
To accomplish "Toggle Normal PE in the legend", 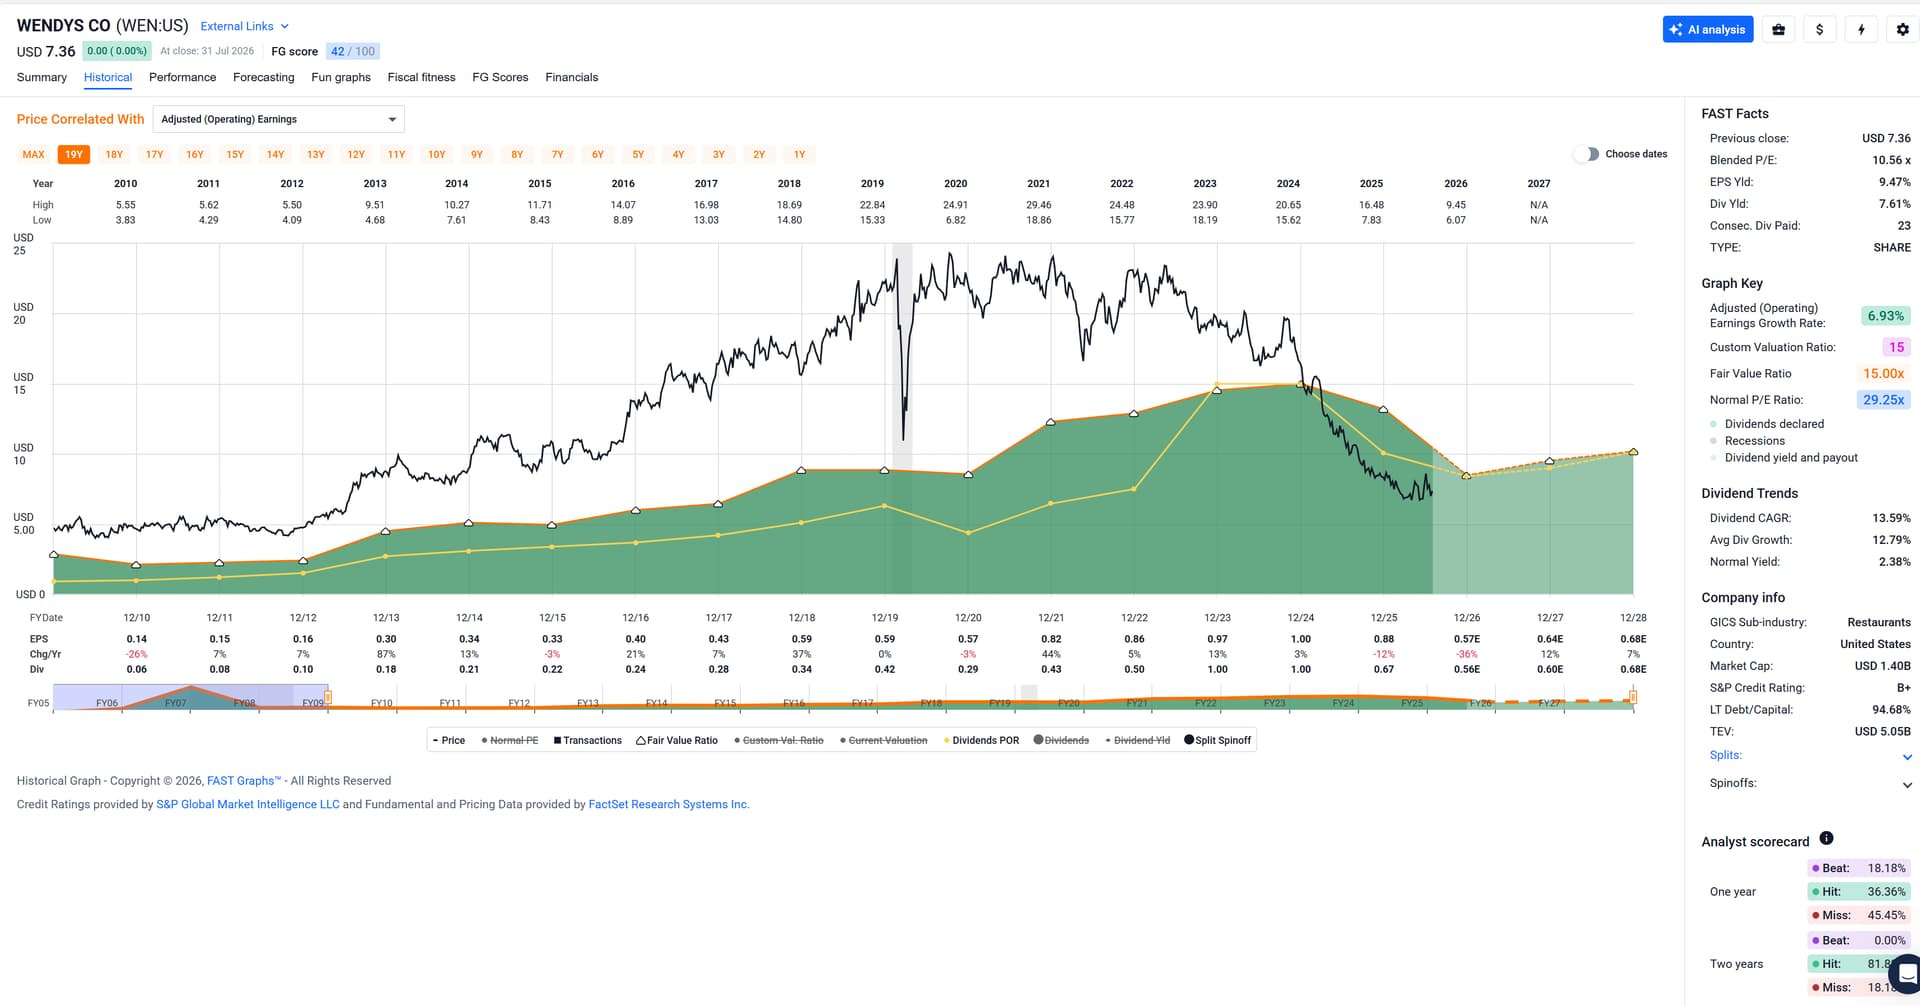I will [510, 741].
